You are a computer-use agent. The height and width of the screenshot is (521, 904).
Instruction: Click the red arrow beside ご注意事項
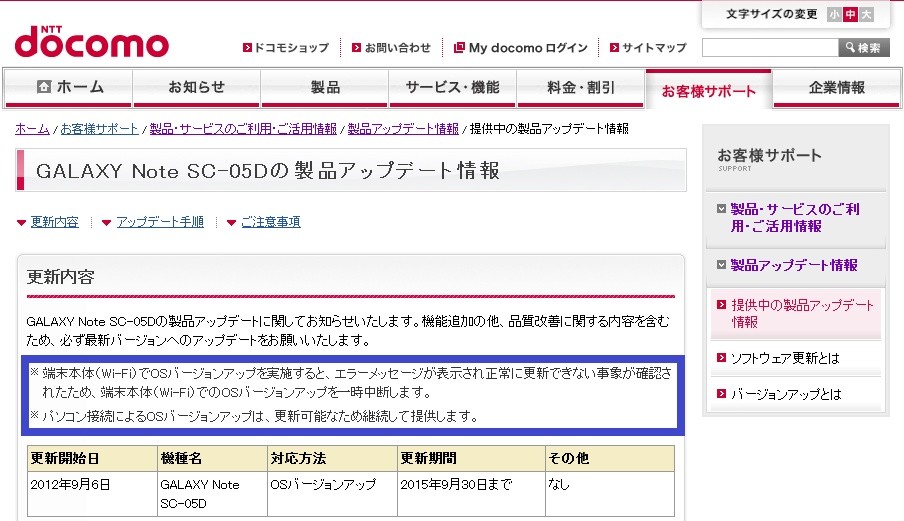[231, 223]
